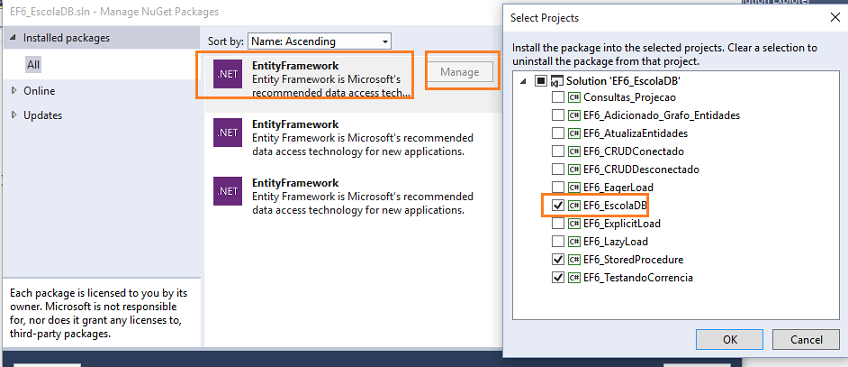Toggle the Solution 'EF6_EscolaDB' tri-state checkbox
The height and width of the screenshot is (367, 848).
point(540,81)
